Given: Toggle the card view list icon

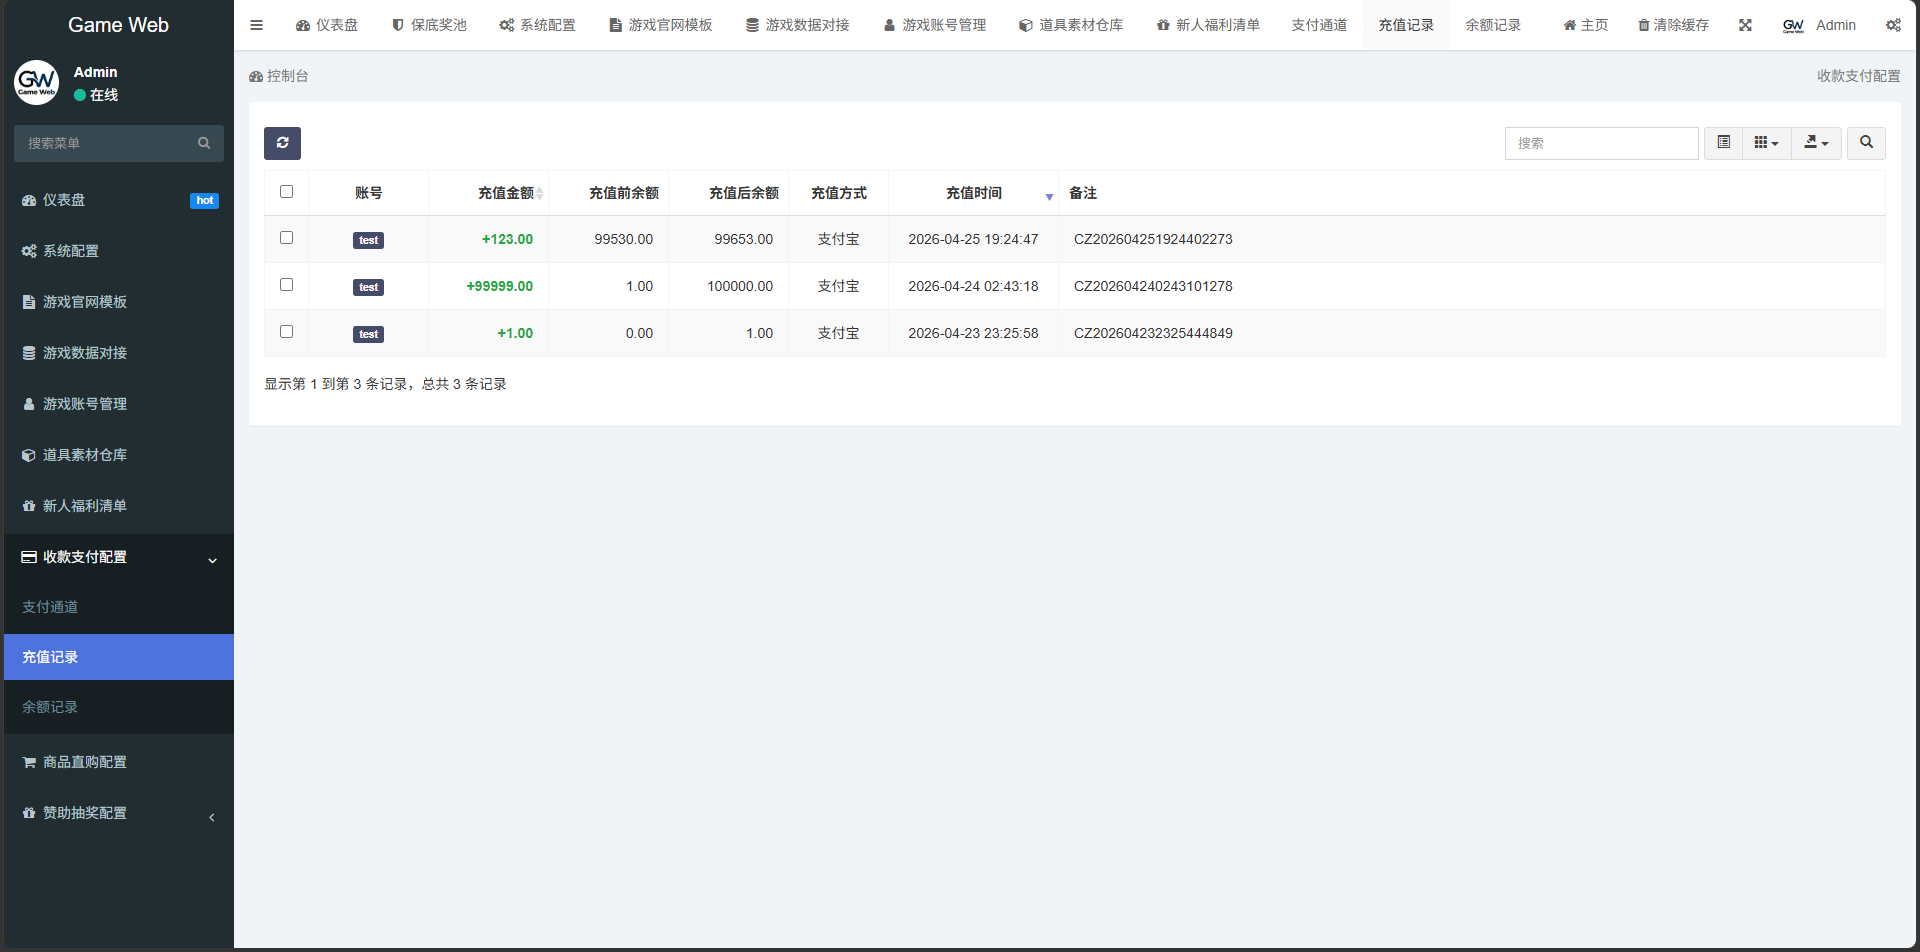Looking at the screenshot, I should point(1723,143).
